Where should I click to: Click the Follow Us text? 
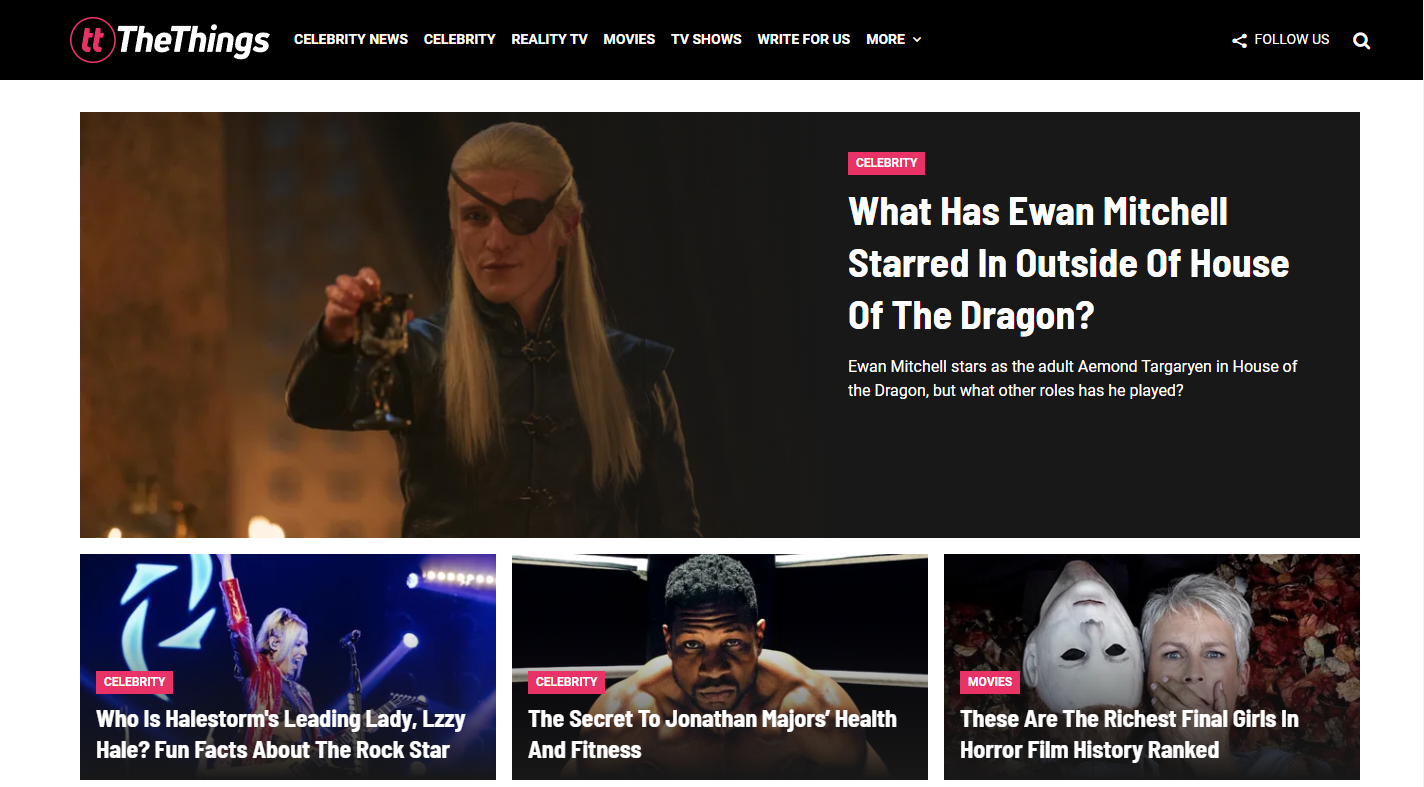pos(1292,39)
